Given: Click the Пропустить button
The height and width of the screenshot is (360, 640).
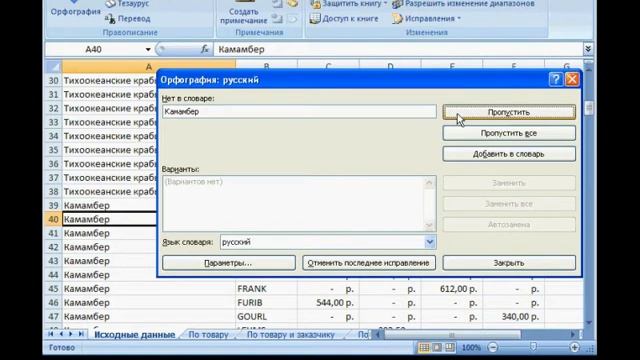Looking at the screenshot, I should click(x=509, y=112).
